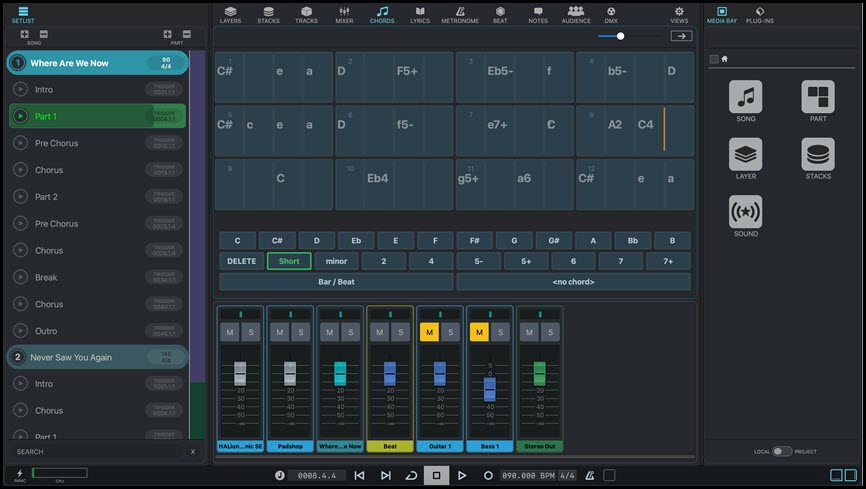Toggle the Local / Project switch
The height and width of the screenshot is (489, 866).
click(x=781, y=451)
